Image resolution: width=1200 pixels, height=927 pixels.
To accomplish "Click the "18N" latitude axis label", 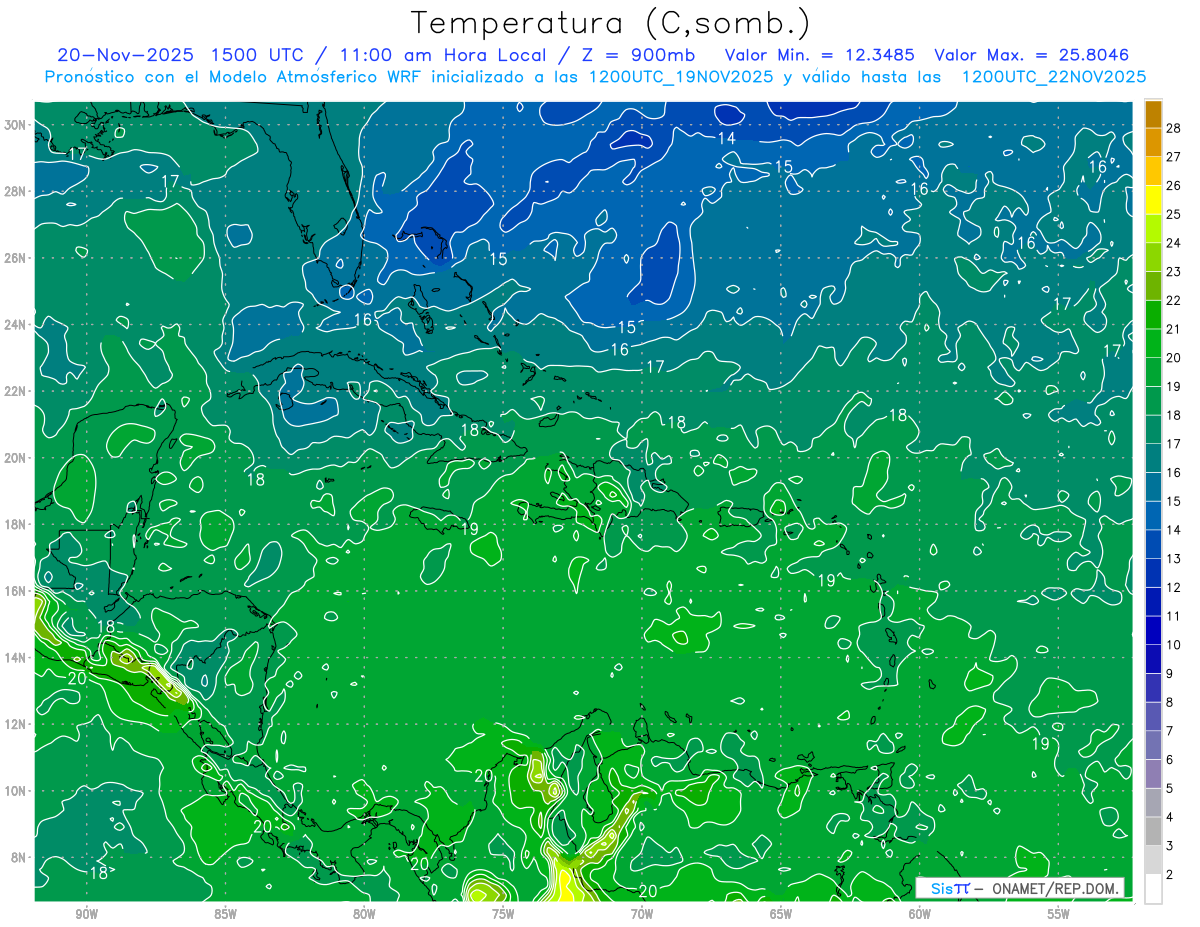I will click(17, 524).
